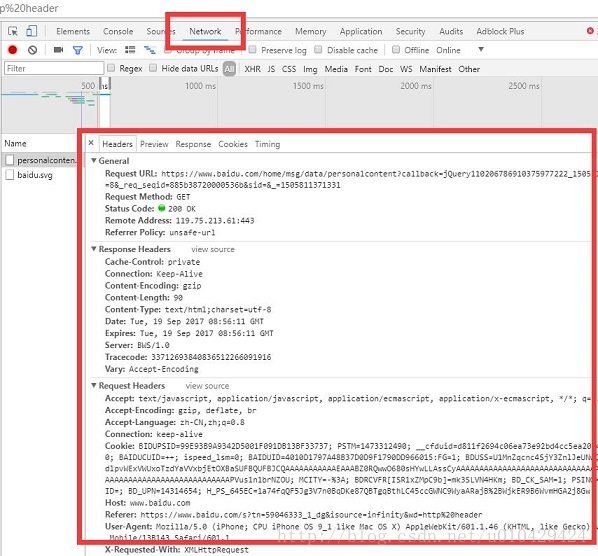The width and height of the screenshot is (598, 556).
Task: Open the network throttling dropdown arrow
Action: click(481, 49)
